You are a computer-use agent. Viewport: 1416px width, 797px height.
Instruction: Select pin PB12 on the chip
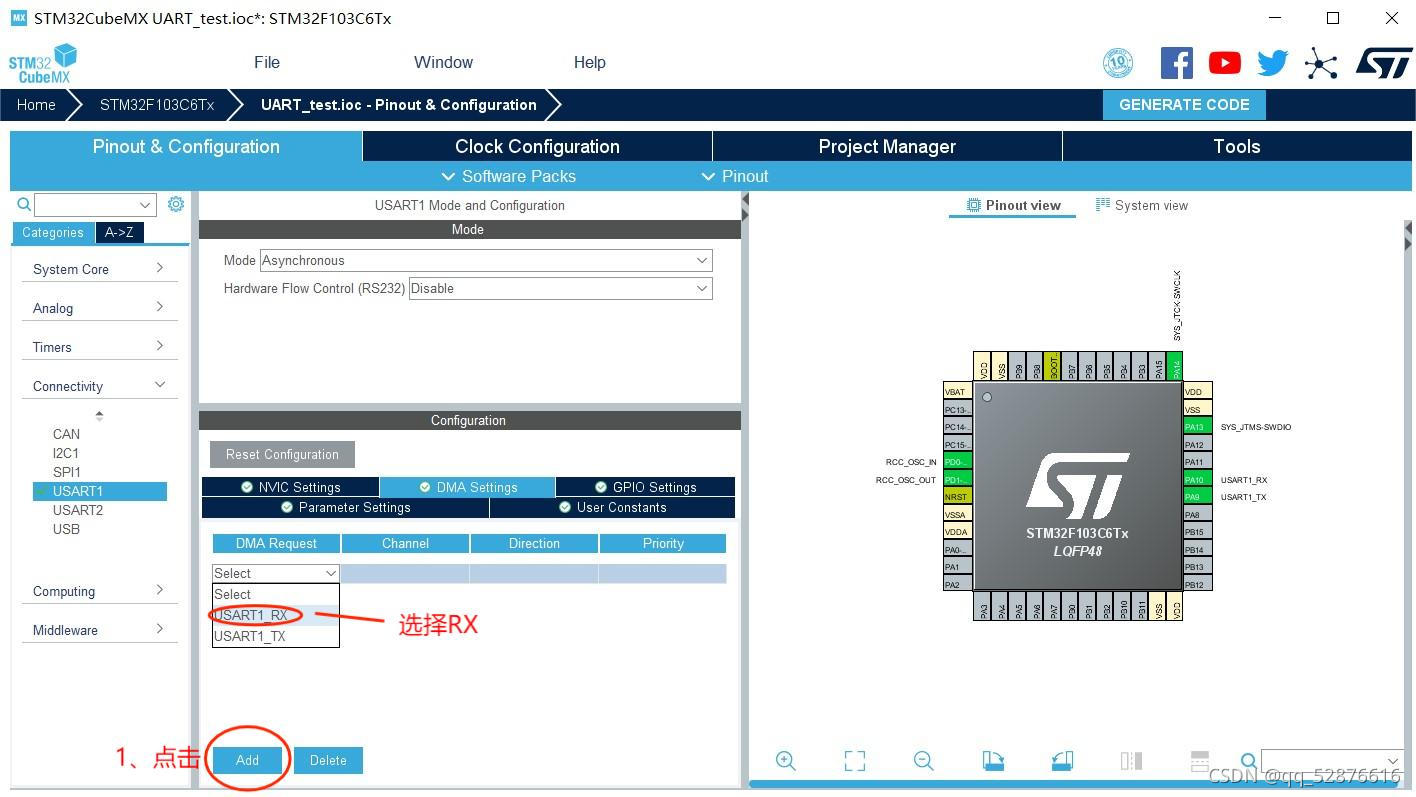click(1198, 584)
